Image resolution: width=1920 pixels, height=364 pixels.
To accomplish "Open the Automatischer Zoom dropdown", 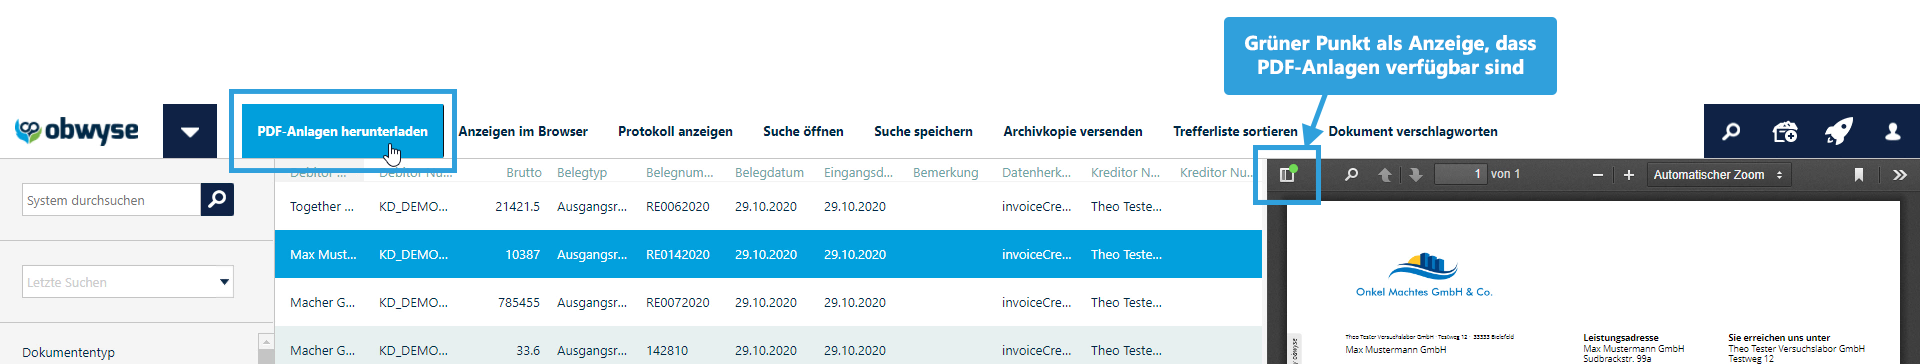I will click(x=1719, y=175).
